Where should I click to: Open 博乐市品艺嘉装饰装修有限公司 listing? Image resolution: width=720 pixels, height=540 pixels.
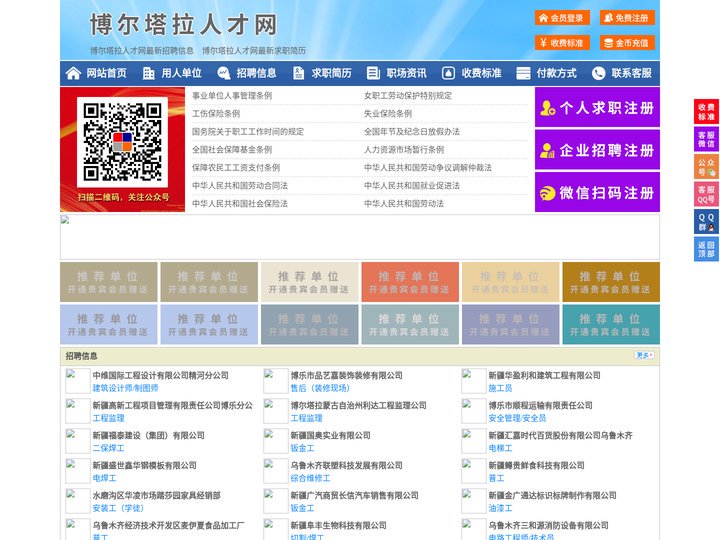pyautogui.click(x=347, y=375)
